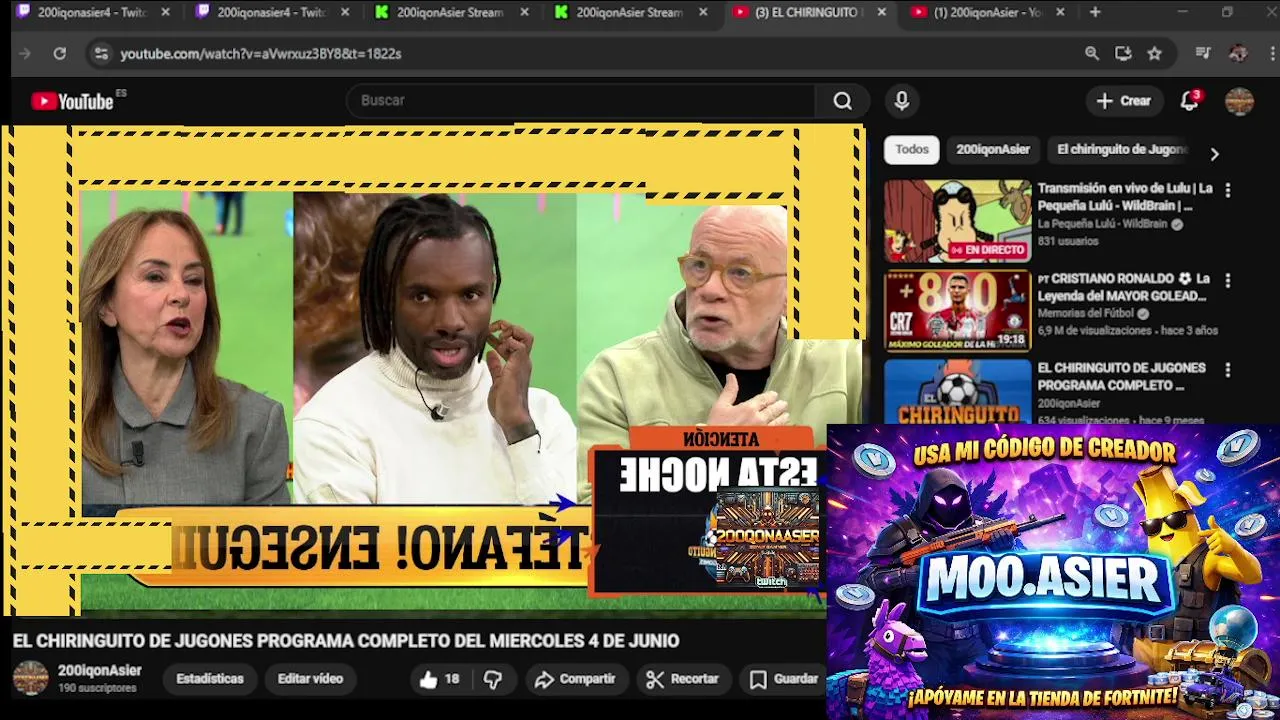This screenshot has height=720, width=1280.
Task: Click Editar vídeo button
Action: [310, 679]
